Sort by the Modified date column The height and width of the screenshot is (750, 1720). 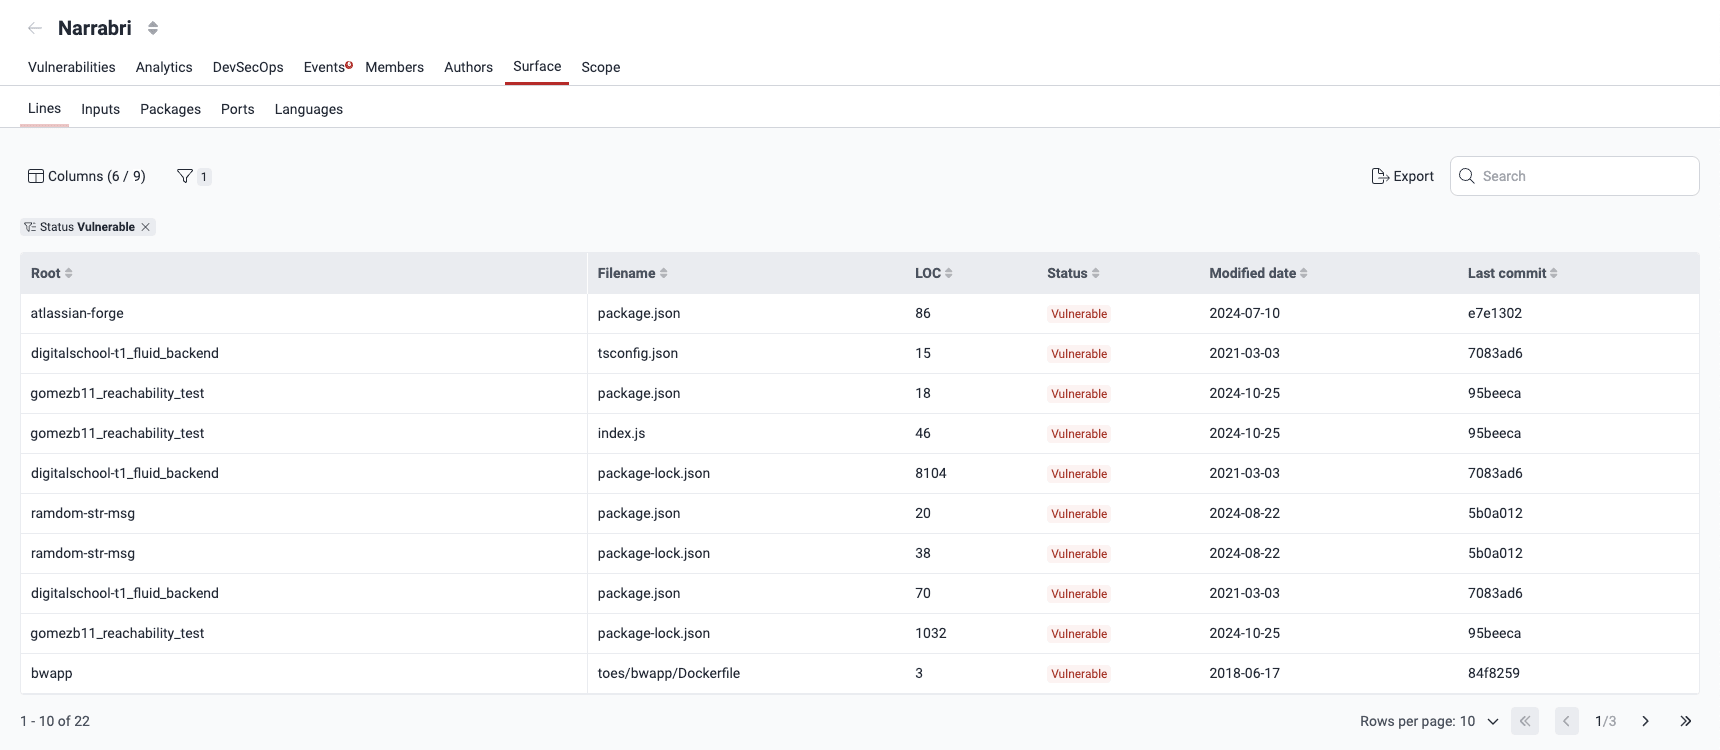(x=1258, y=273)
